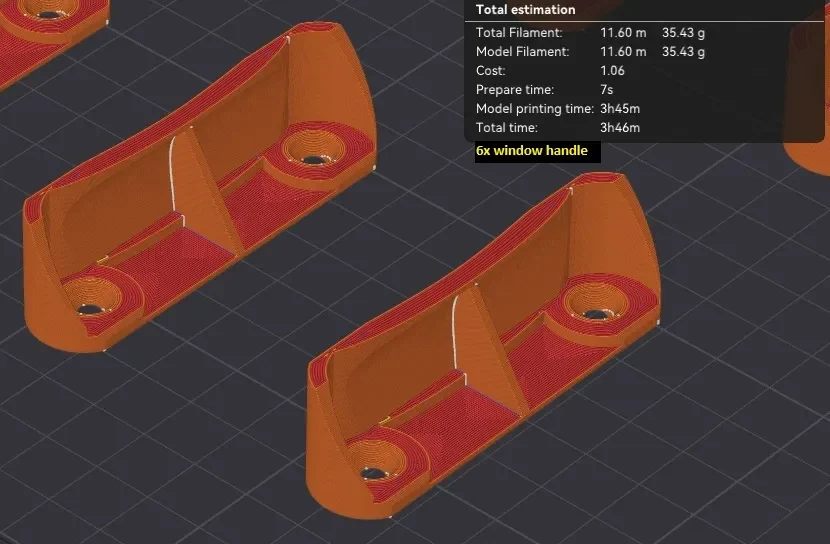Click the Model printing time label

click(535, 109)
